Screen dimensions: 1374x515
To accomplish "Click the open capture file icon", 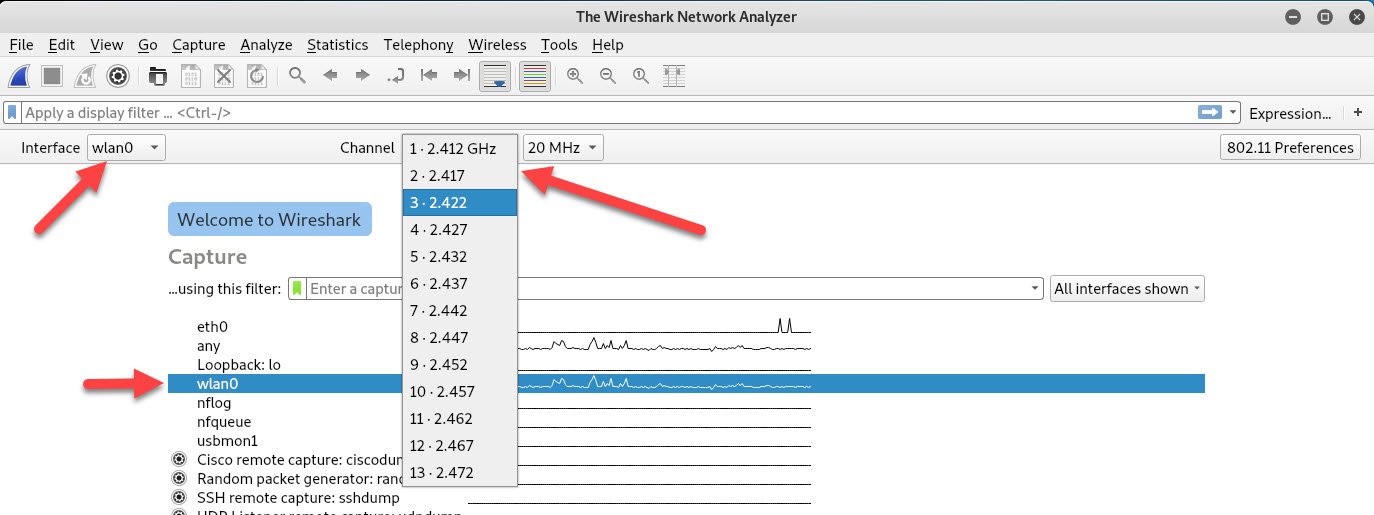I will [x=157, y=76].
